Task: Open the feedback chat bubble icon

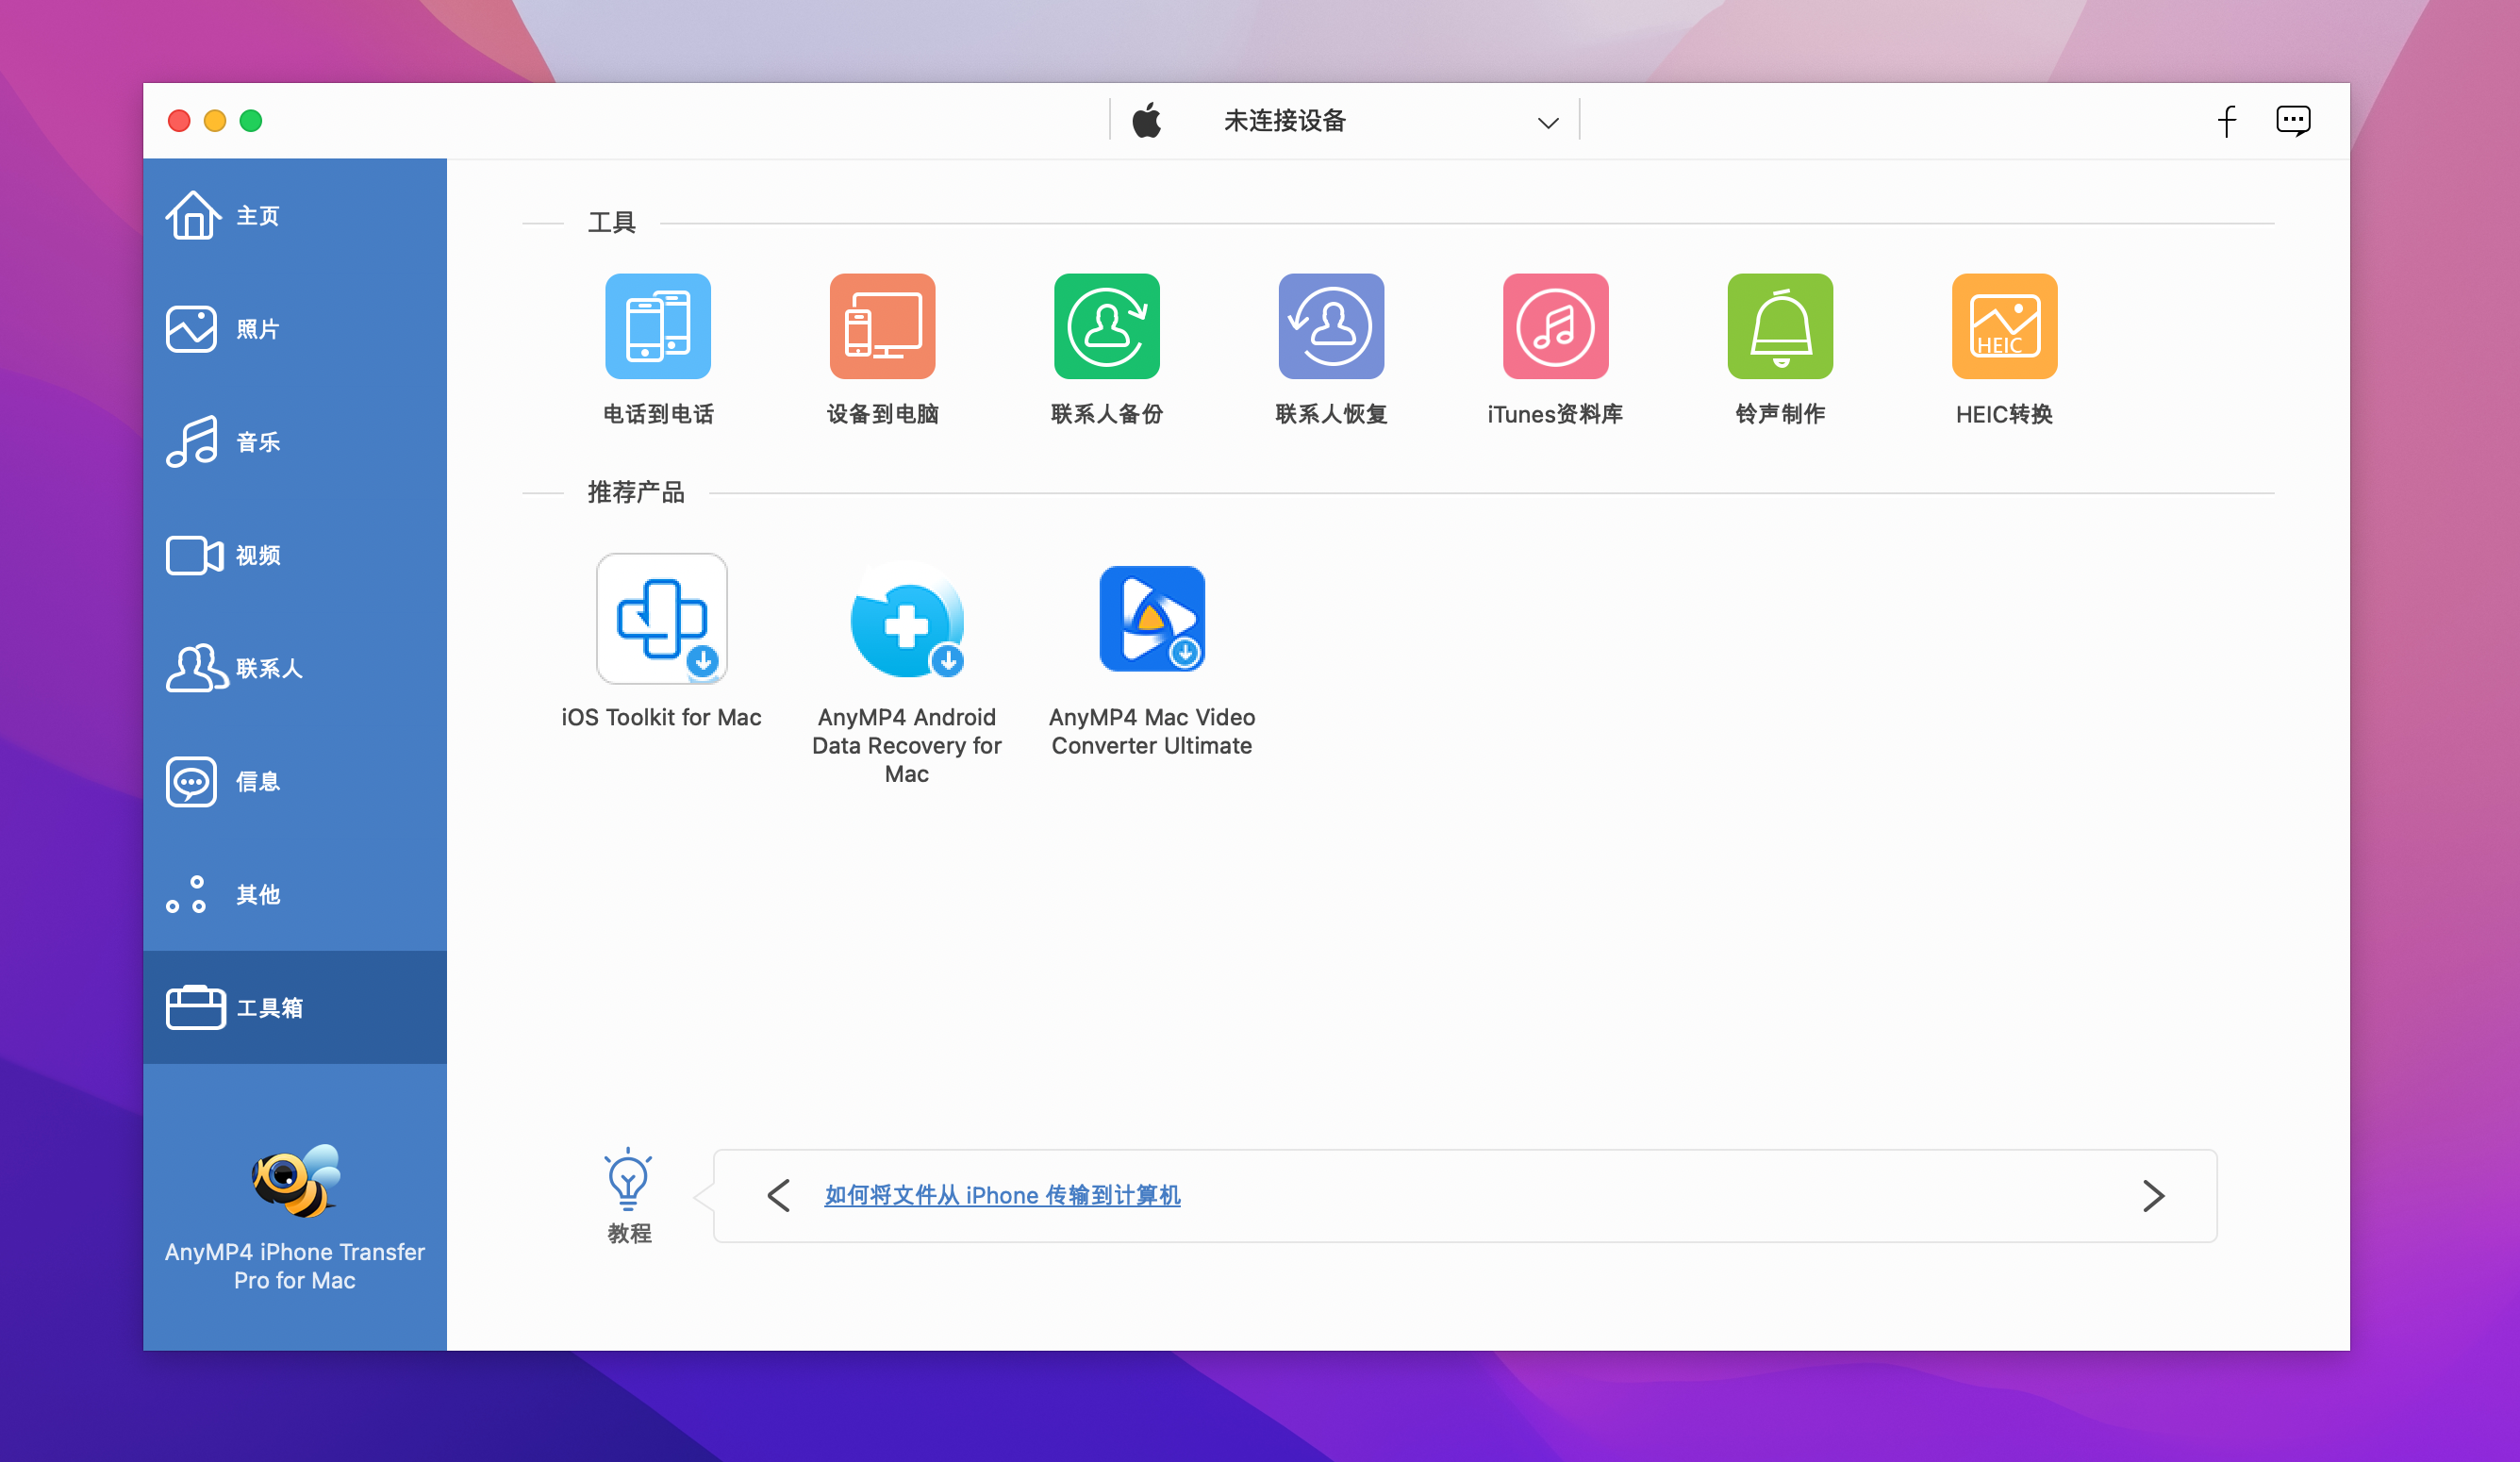Action: (x=2292, y=121)
